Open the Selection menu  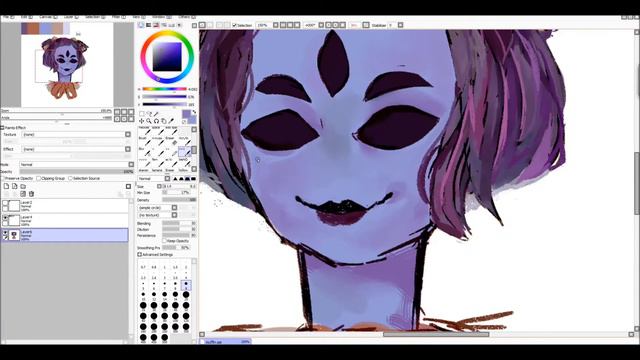tap(95, 17)
